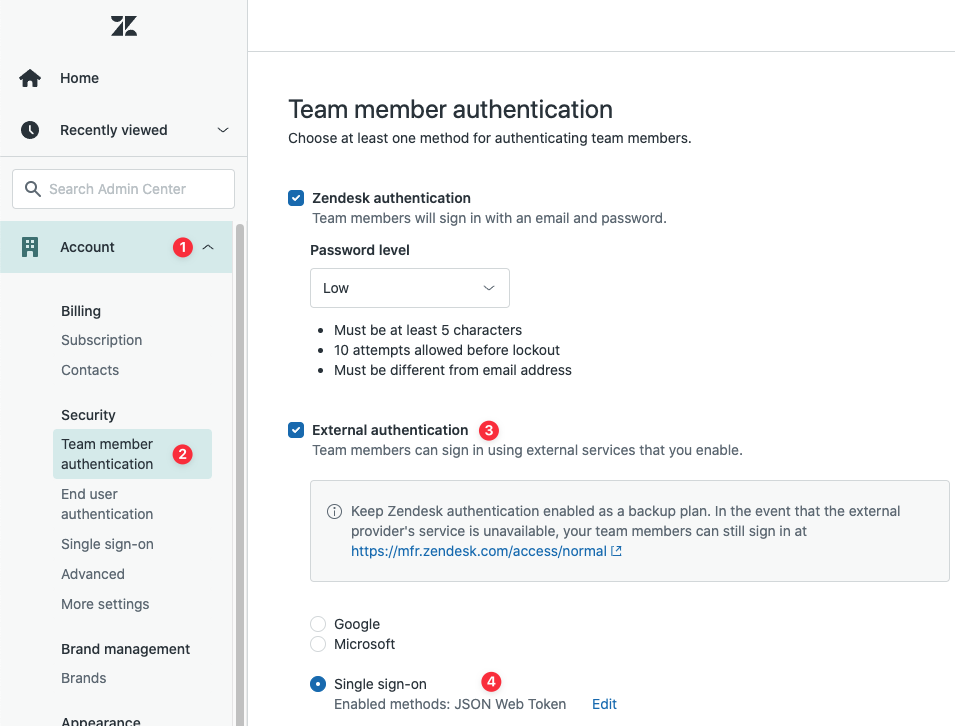The image size is (955, 726).
Task: Click Edit next to JSON Web Token
Action: coord(604,704)
